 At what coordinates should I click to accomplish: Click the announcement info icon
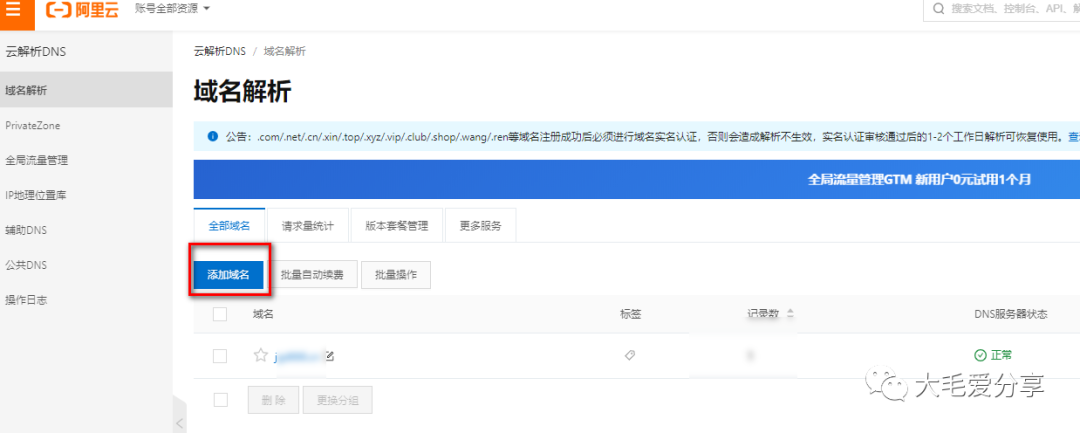tap(213, 137)
